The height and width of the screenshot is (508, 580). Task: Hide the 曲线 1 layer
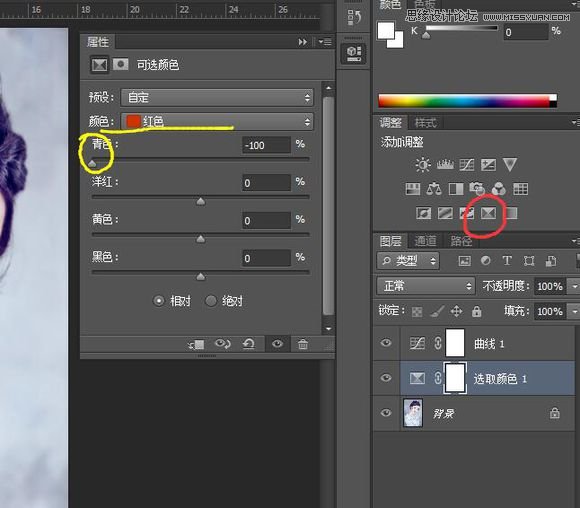pyautogui.click(x=386, y=343)
